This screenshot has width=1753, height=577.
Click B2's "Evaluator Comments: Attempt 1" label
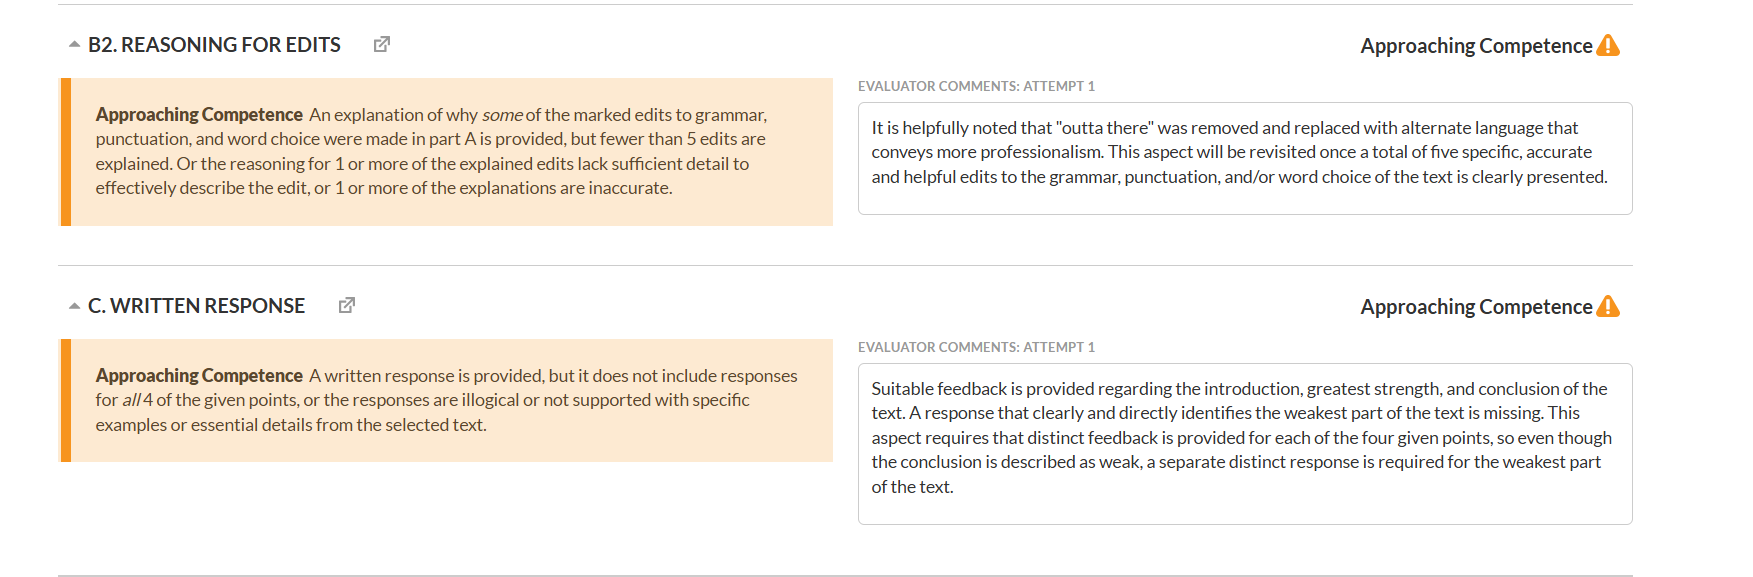coord(976,86)
